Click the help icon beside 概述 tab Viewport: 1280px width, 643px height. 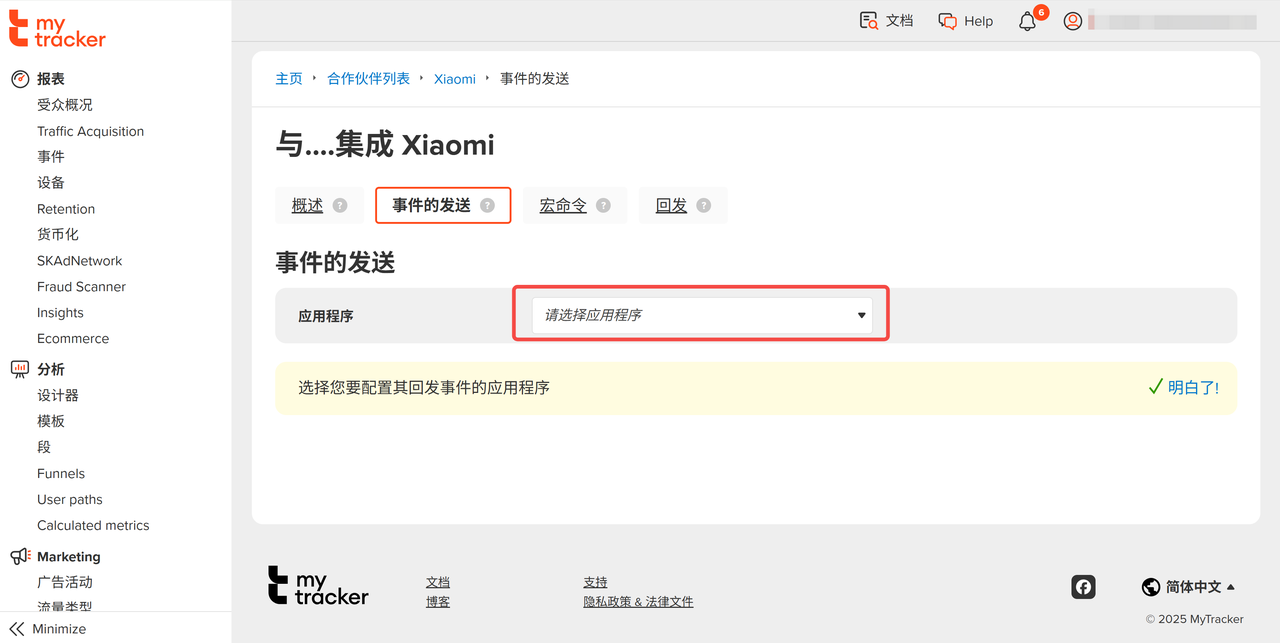click(x=340, y=205)
